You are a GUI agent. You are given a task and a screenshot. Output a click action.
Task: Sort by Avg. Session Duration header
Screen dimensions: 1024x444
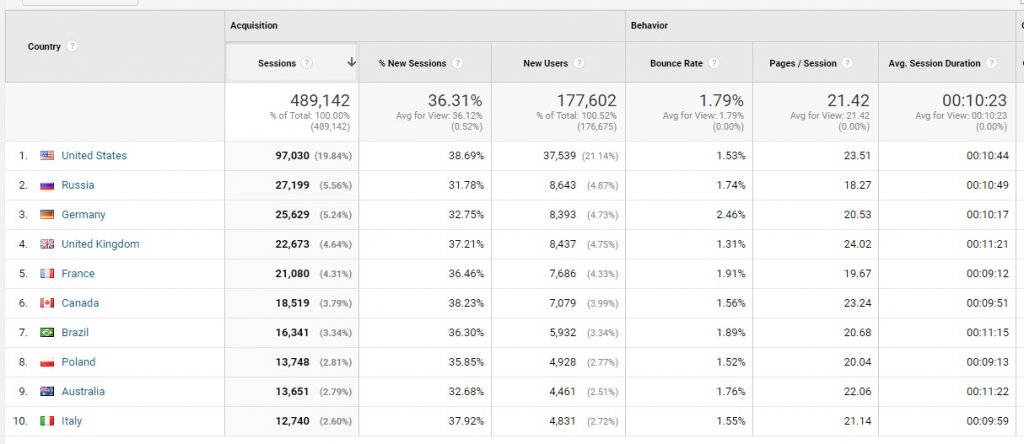[x=934, y=63]
